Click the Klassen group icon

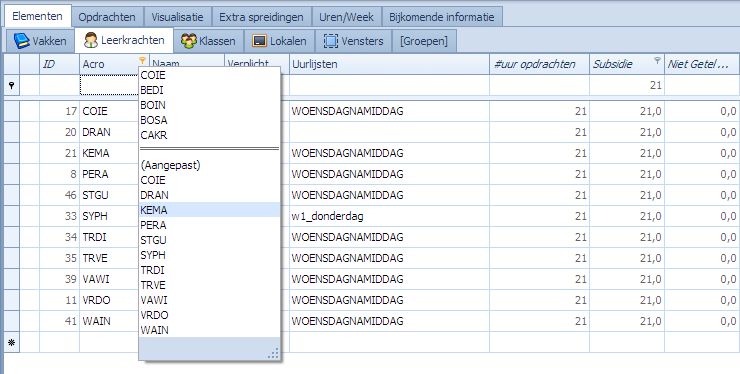tap(188, 41)
